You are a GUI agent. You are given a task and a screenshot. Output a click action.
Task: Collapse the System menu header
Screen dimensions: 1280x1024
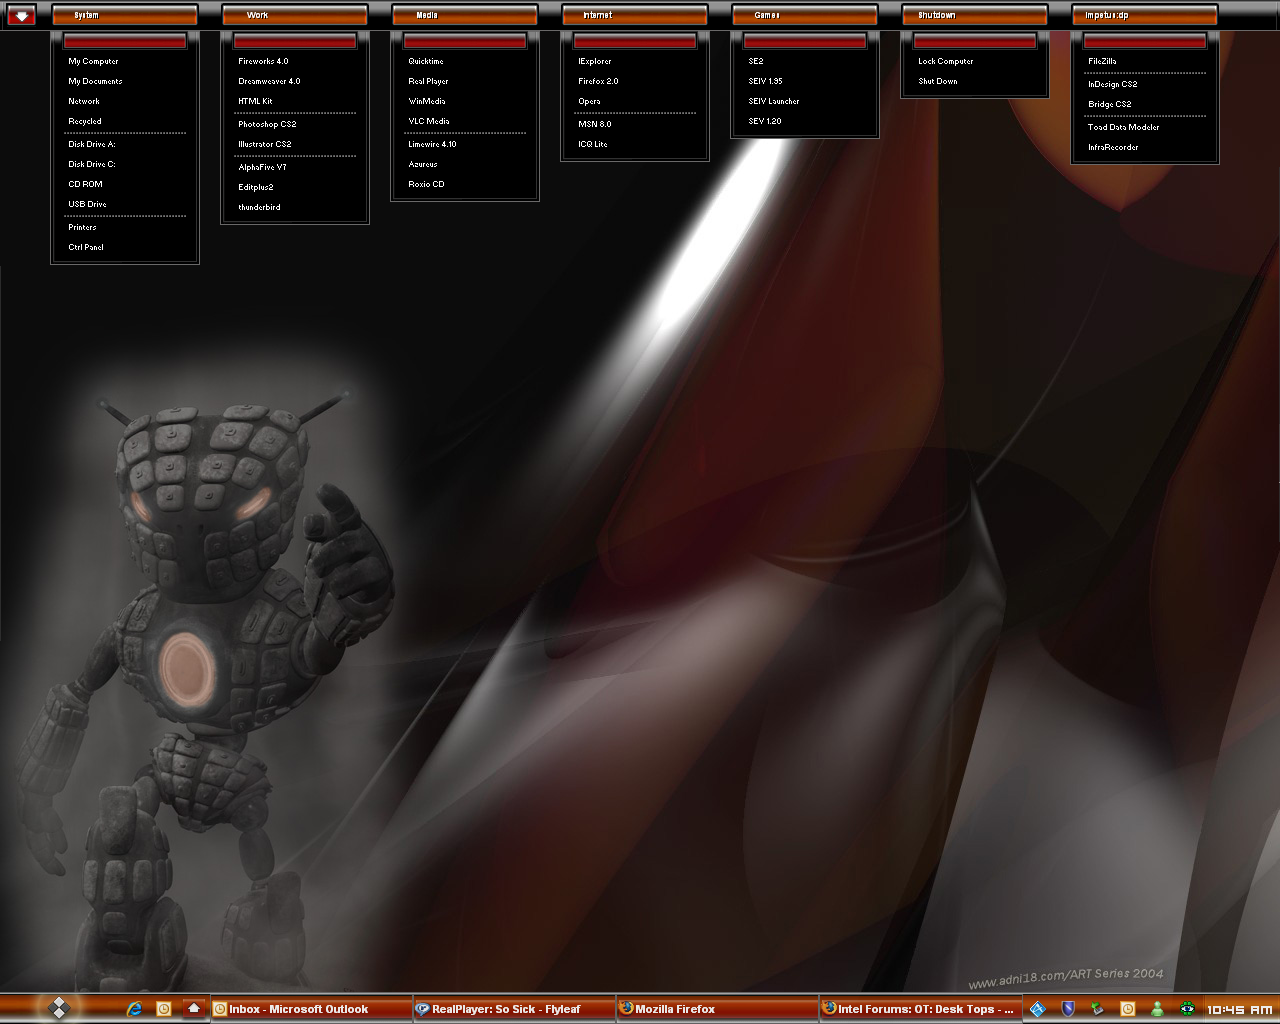[124, 15]
